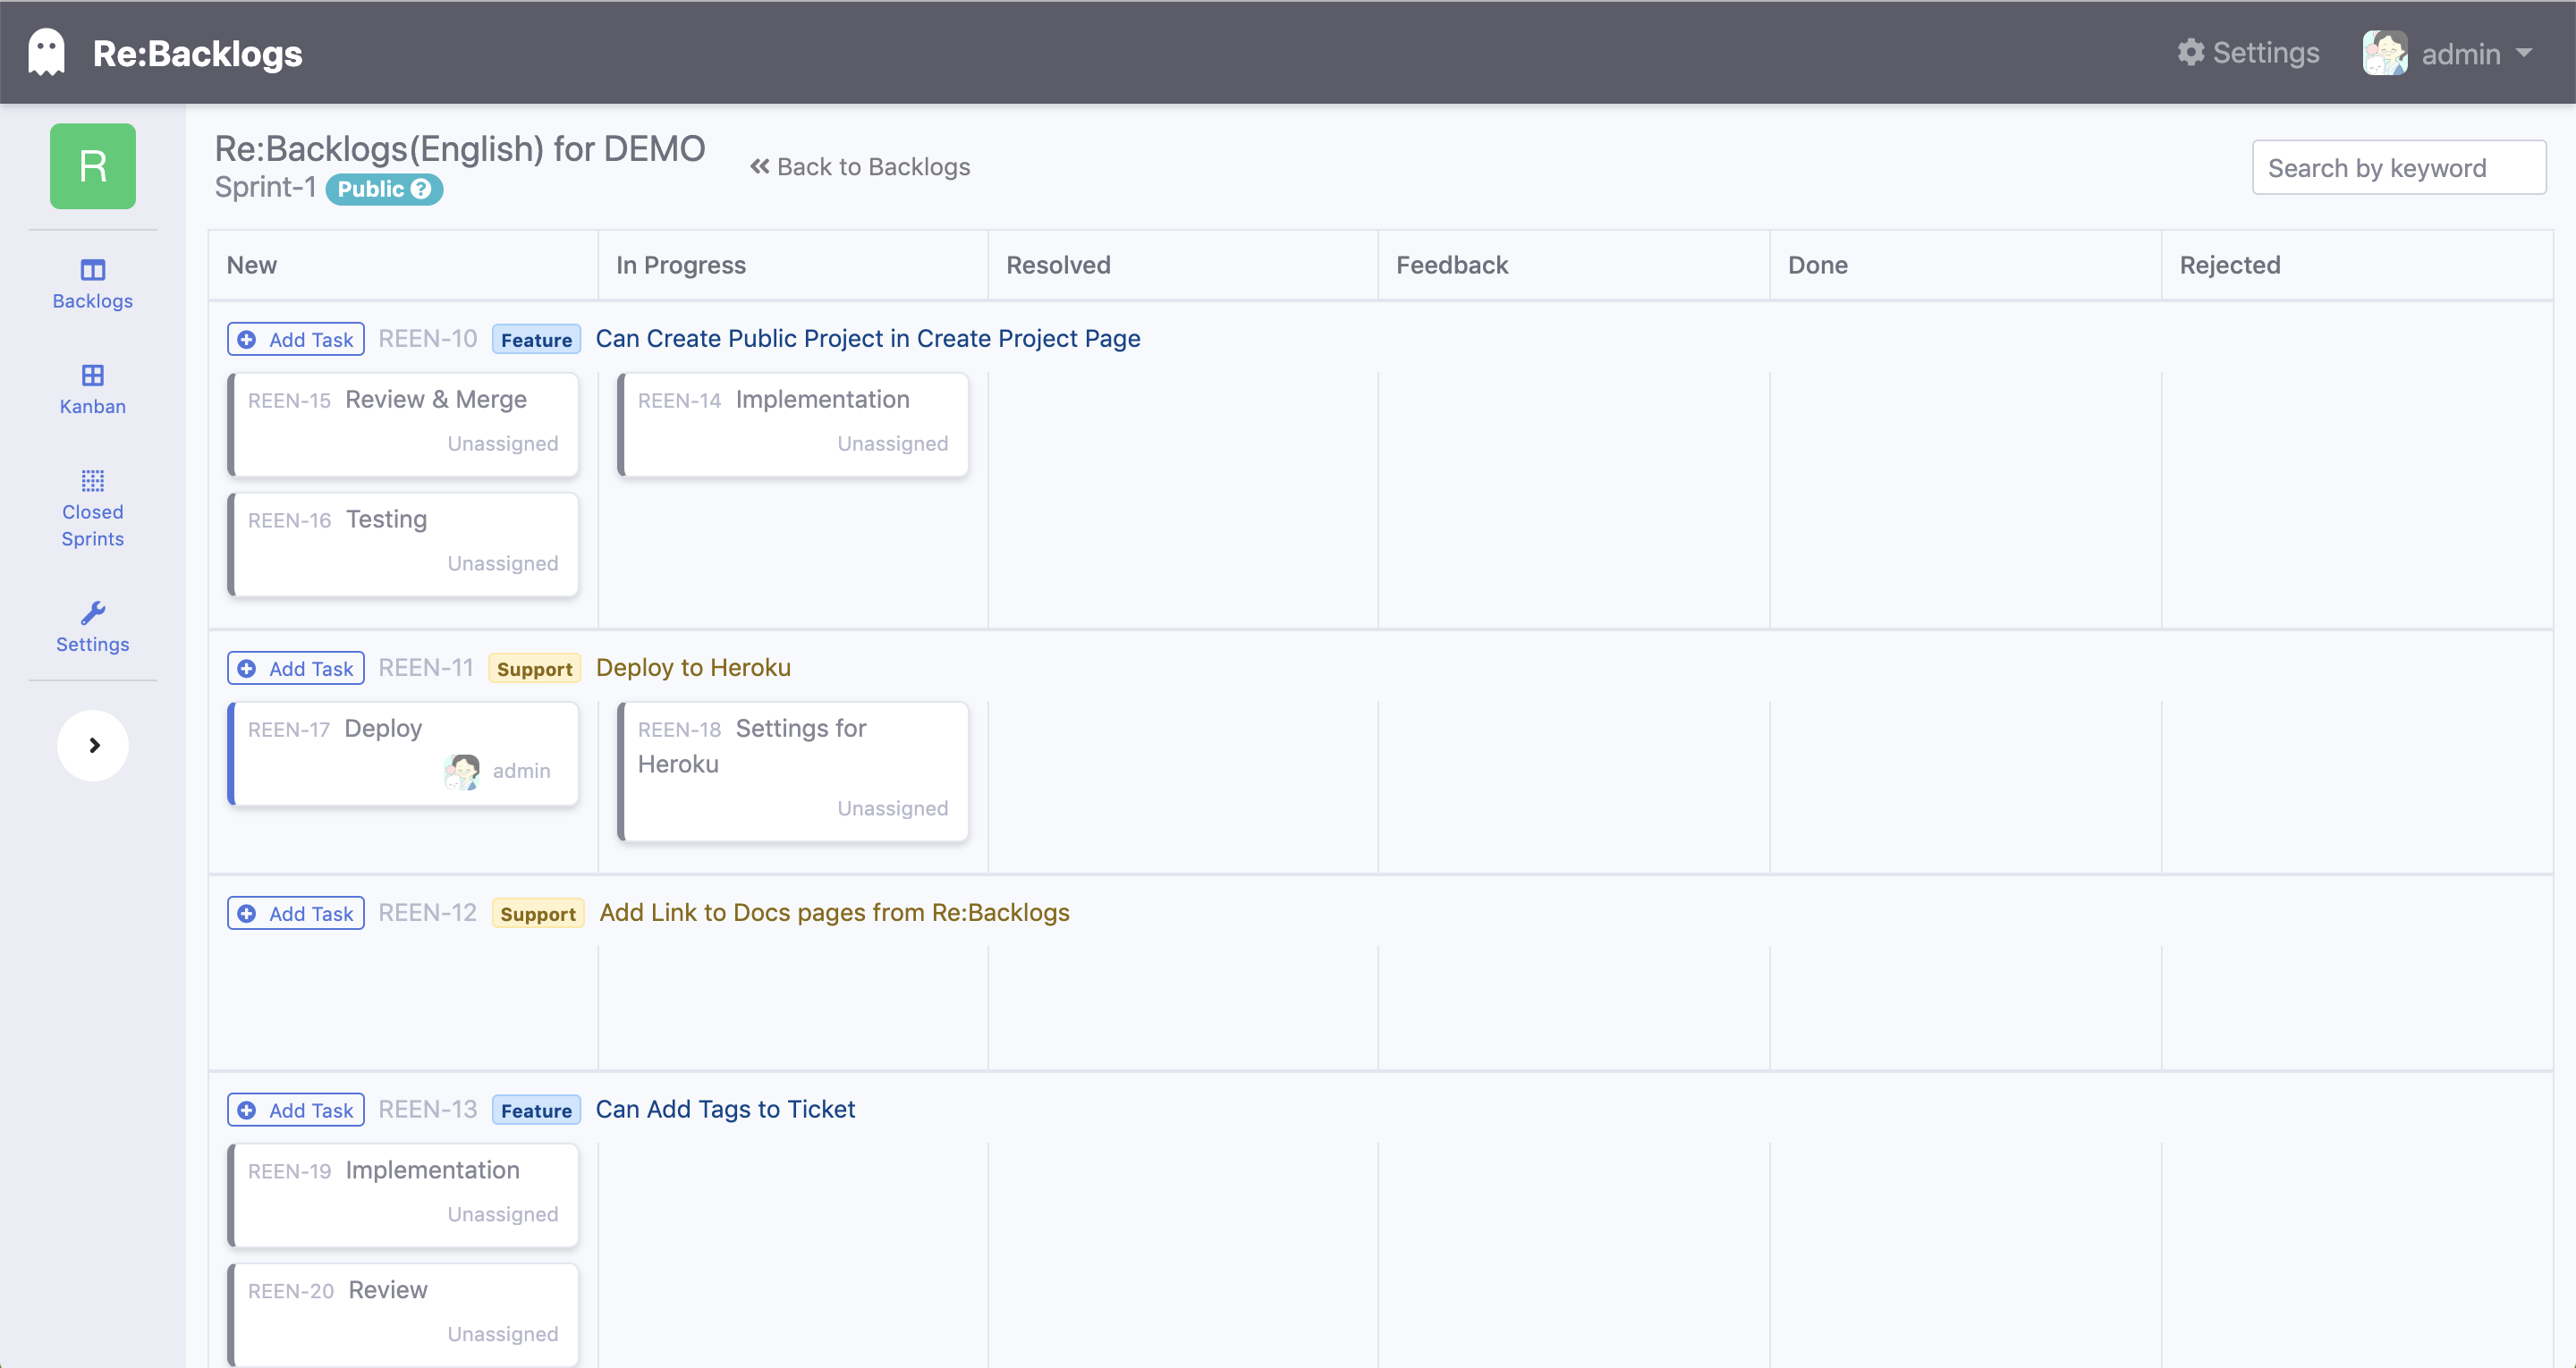
Task: Click the gear Settings icon in header
Action: coord(2190,52)
